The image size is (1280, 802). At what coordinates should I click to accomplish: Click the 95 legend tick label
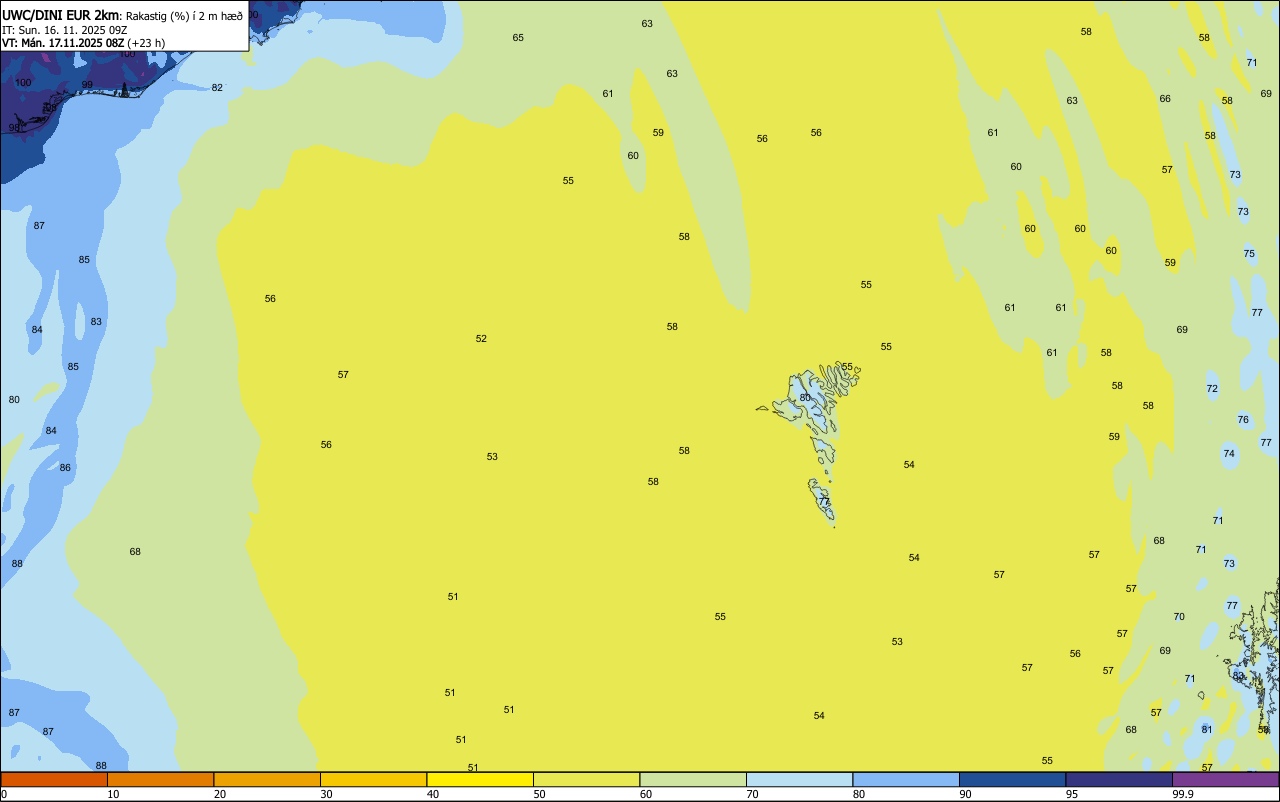(1072, 794)
